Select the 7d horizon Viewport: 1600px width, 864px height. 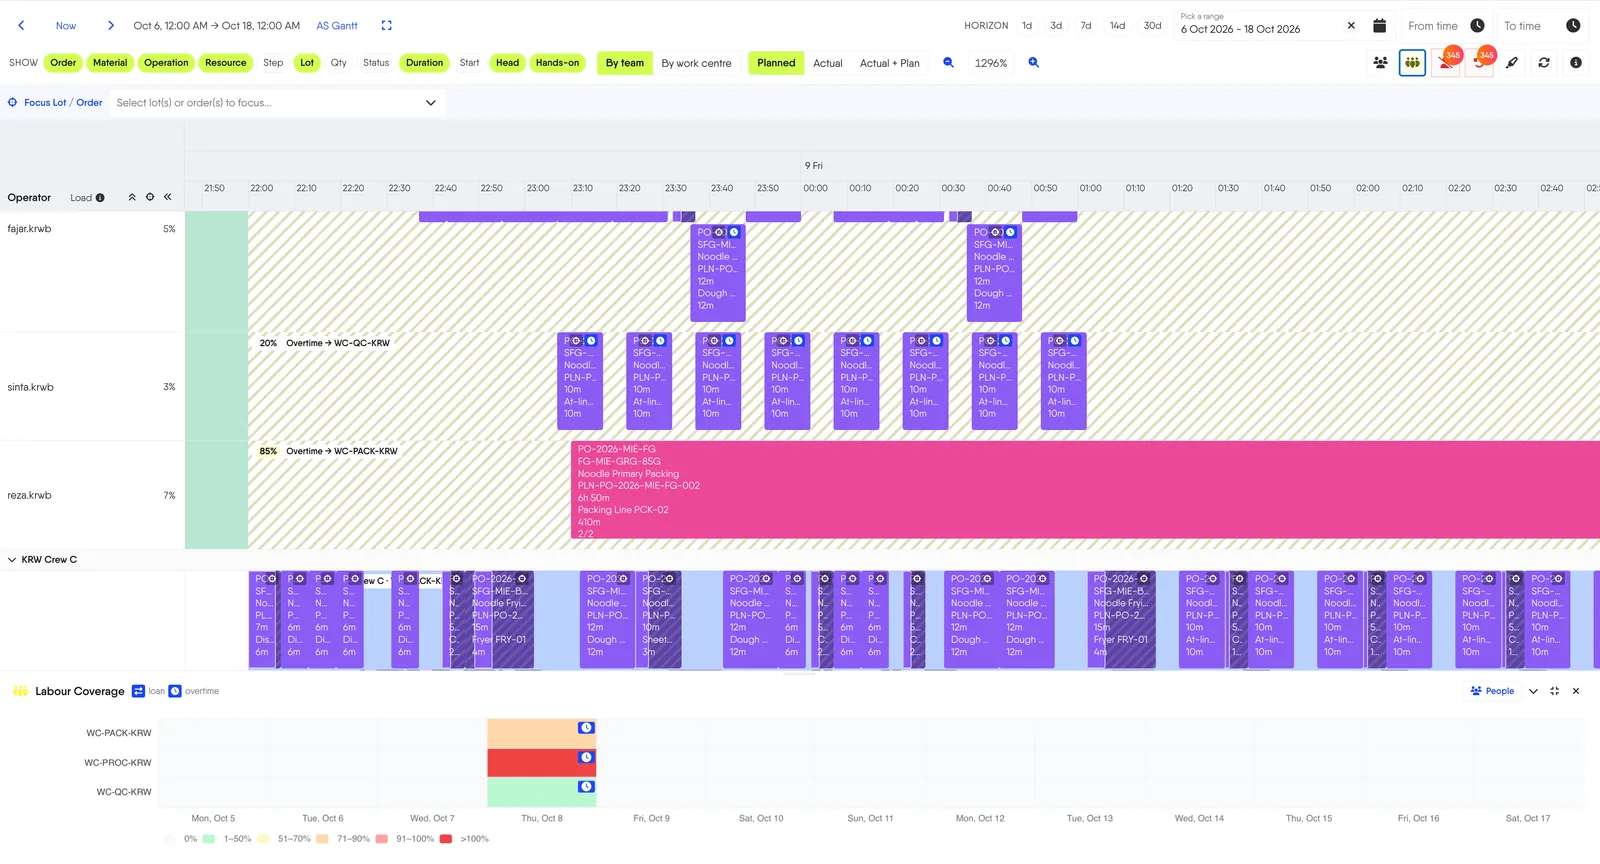point(1086,26)
